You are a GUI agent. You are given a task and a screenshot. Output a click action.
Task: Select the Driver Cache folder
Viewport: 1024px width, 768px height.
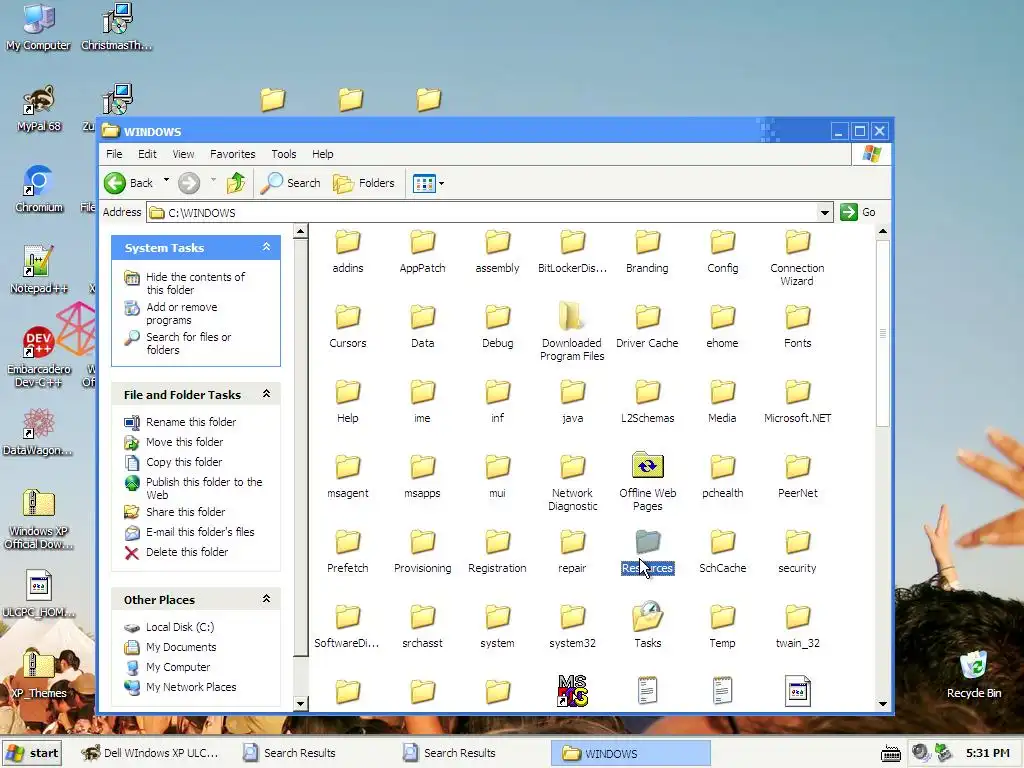point(647,327)
